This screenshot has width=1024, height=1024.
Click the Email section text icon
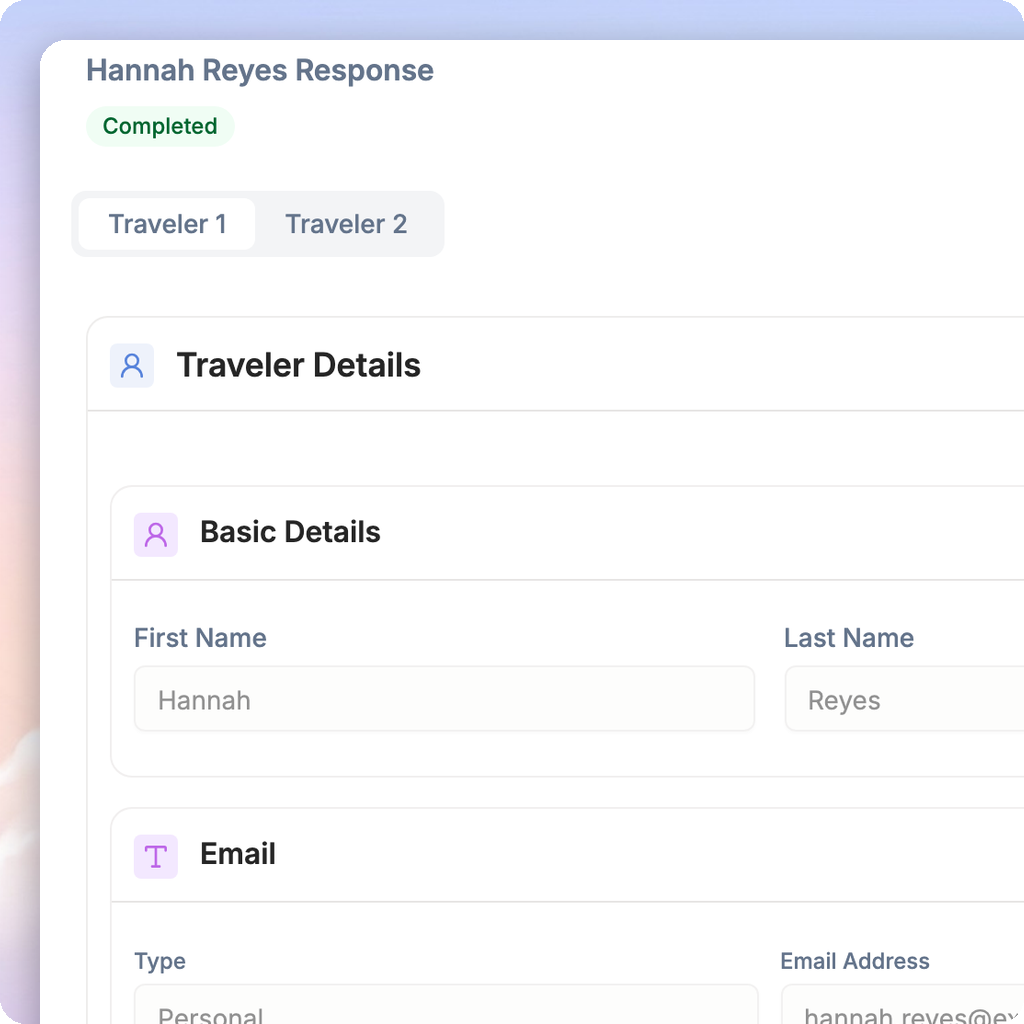pyautogui.click(x=156, y=857)
